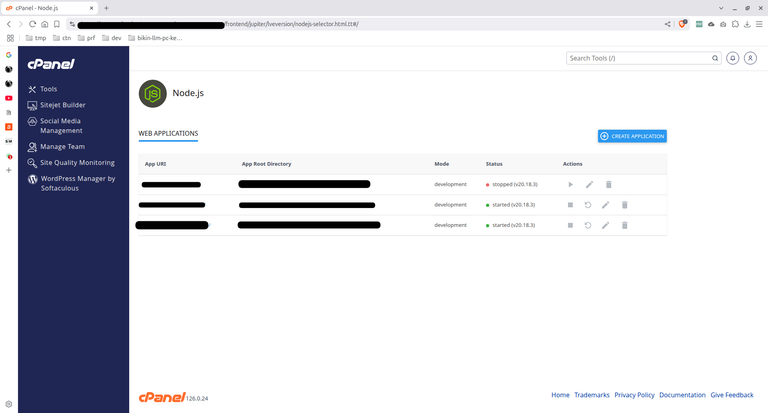This screenshot has height=413, width=768.
Task: Follow the Give Feedback footer link
Action: click(732, 395)
